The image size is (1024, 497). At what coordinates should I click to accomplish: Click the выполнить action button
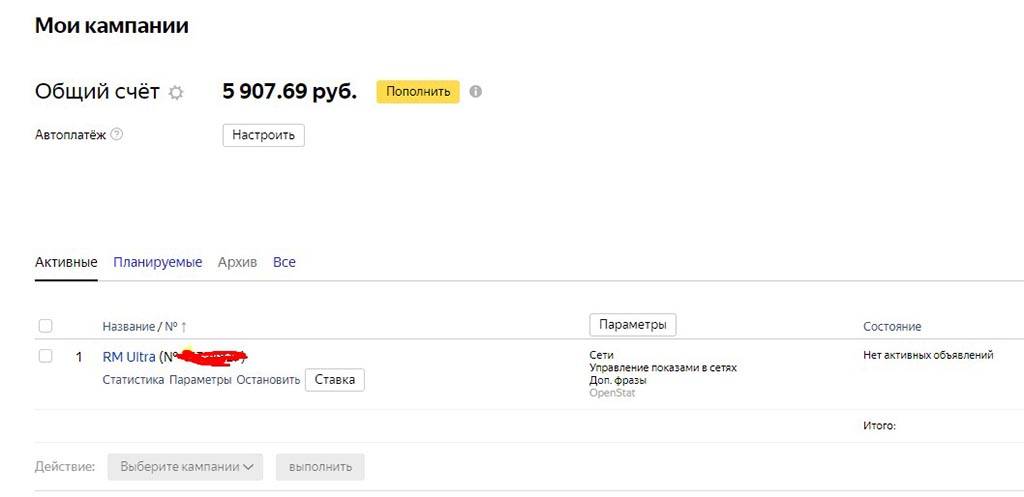[320, 466]
